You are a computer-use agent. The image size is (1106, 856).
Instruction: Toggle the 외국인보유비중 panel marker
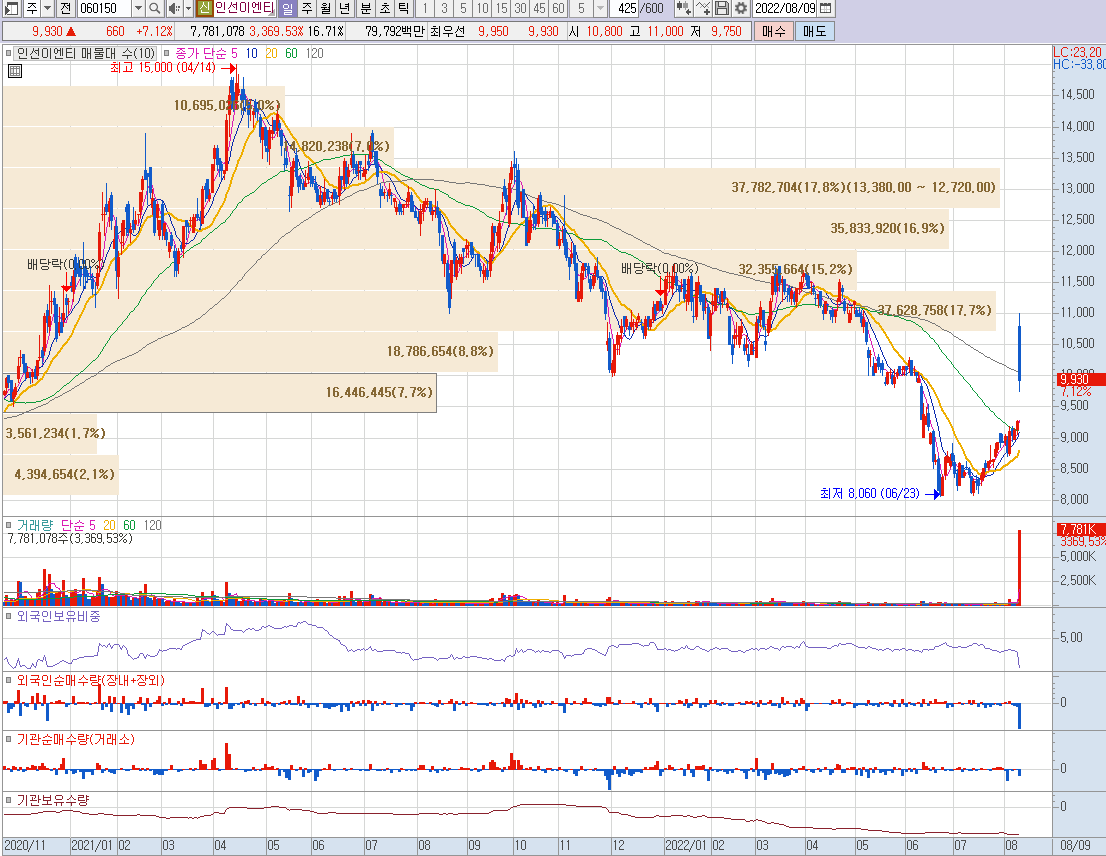(8, 616)
